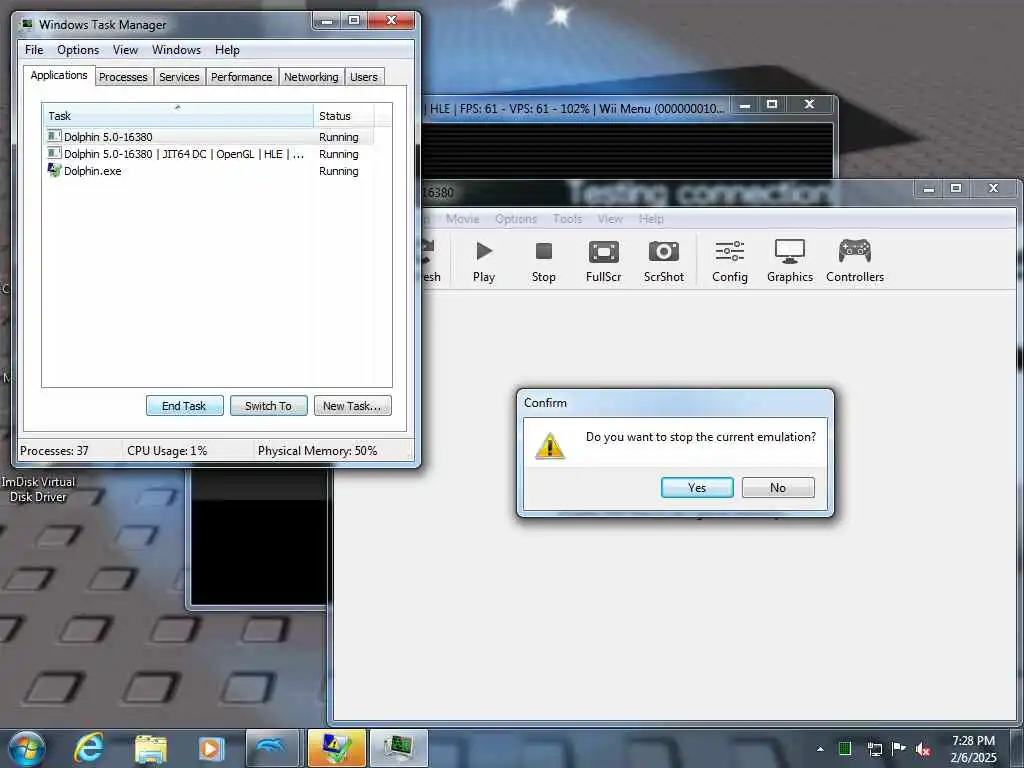This screenshot has height=768, width=1024.
Task: Sort list by Status column header
Action: coord(344,115)
